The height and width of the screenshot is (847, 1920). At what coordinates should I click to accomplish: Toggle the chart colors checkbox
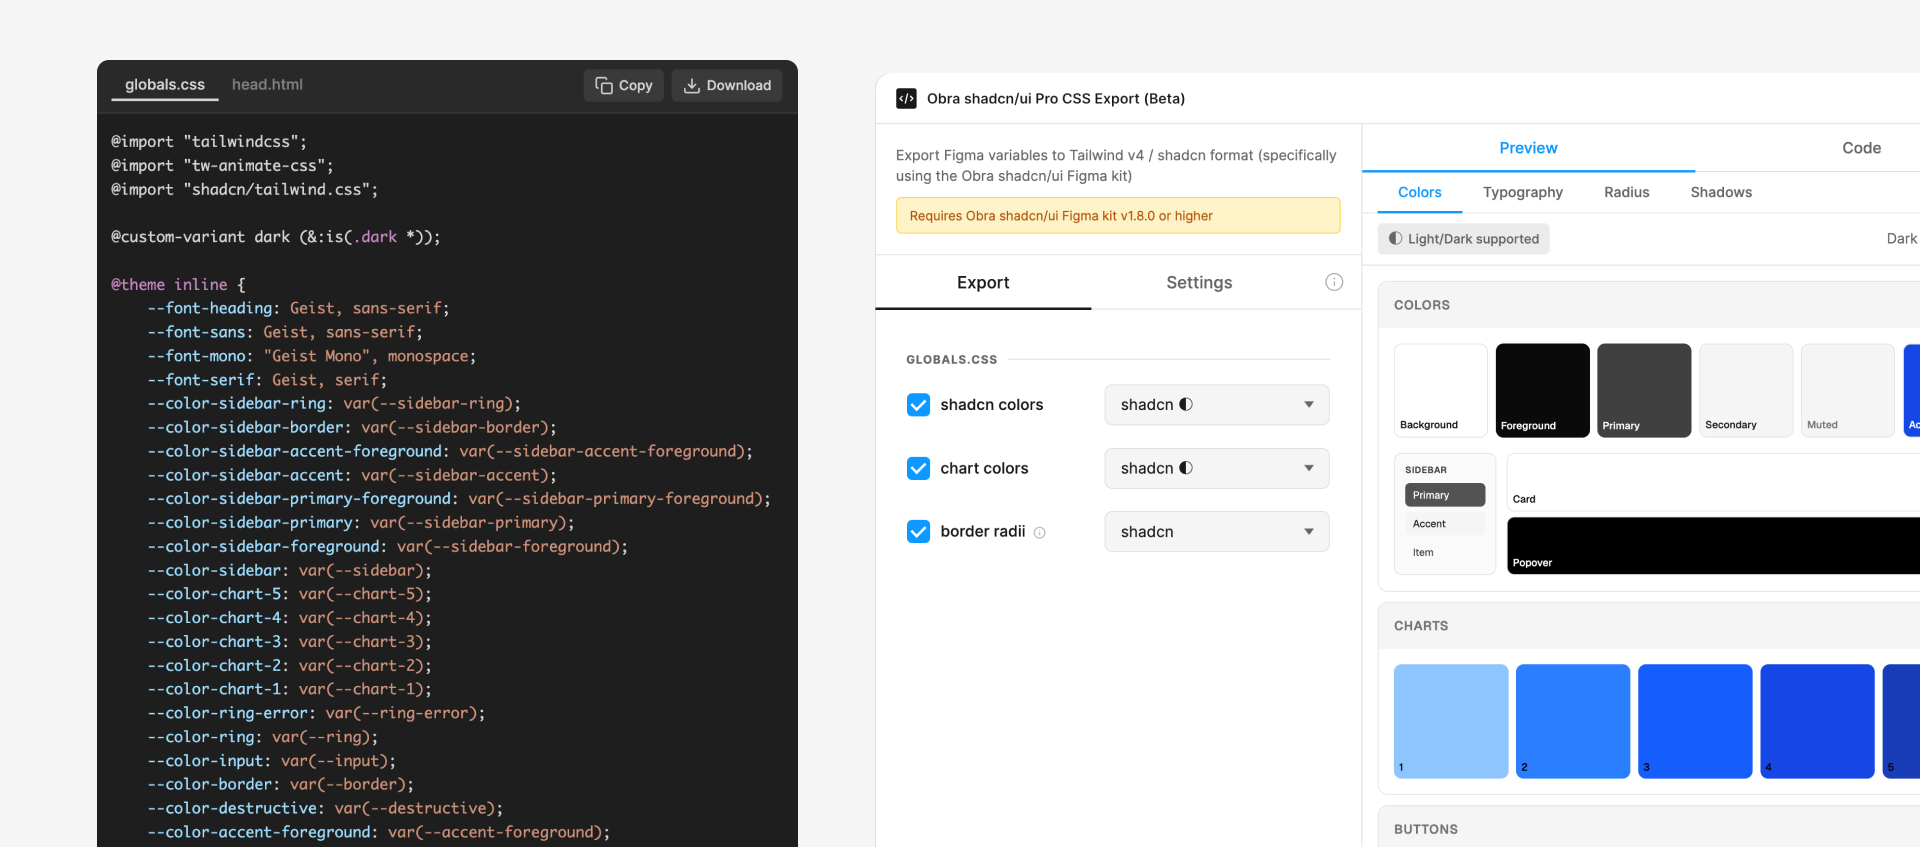pyautogui.click(x=918, y=468)
